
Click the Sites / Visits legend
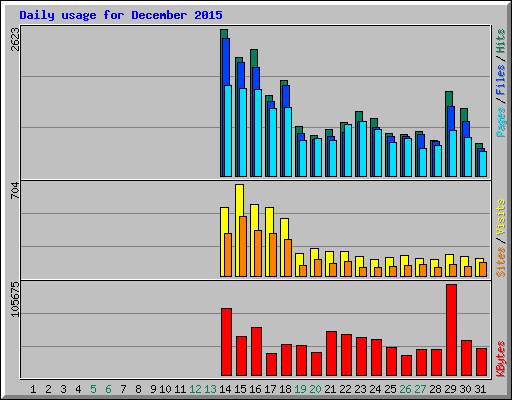pos(500,238)
